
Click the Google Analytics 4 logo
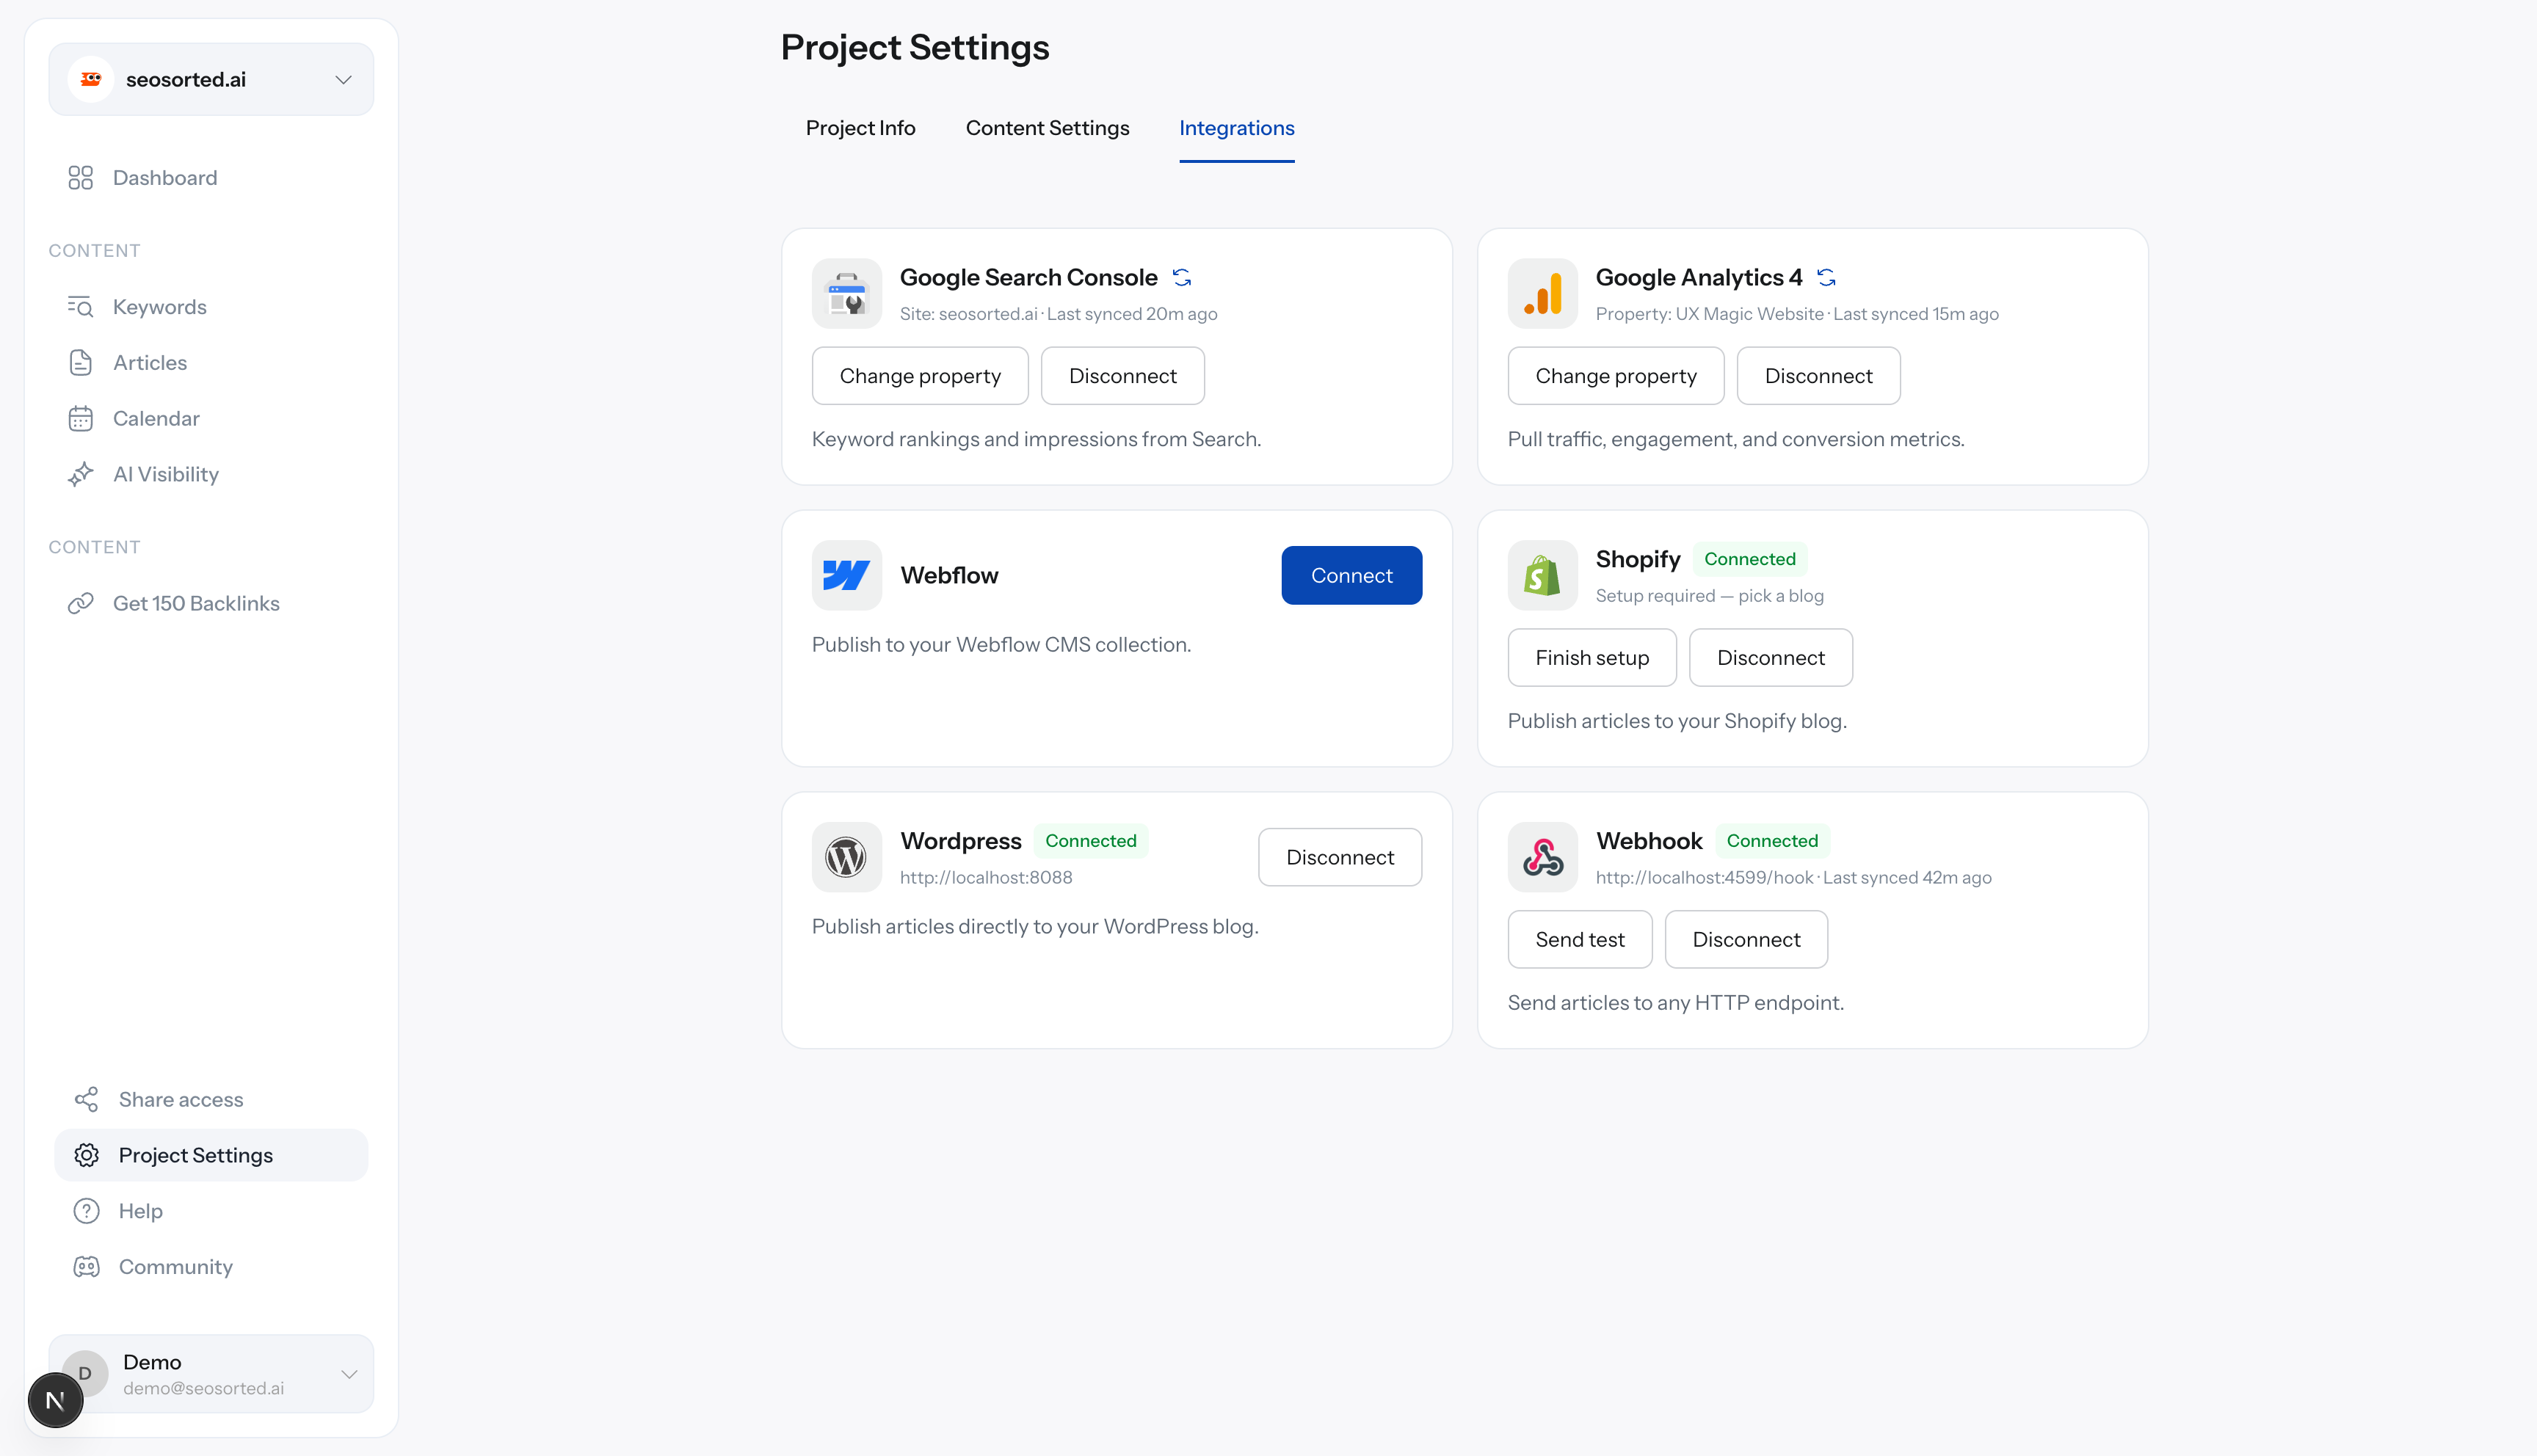(x=1542, y=294)
